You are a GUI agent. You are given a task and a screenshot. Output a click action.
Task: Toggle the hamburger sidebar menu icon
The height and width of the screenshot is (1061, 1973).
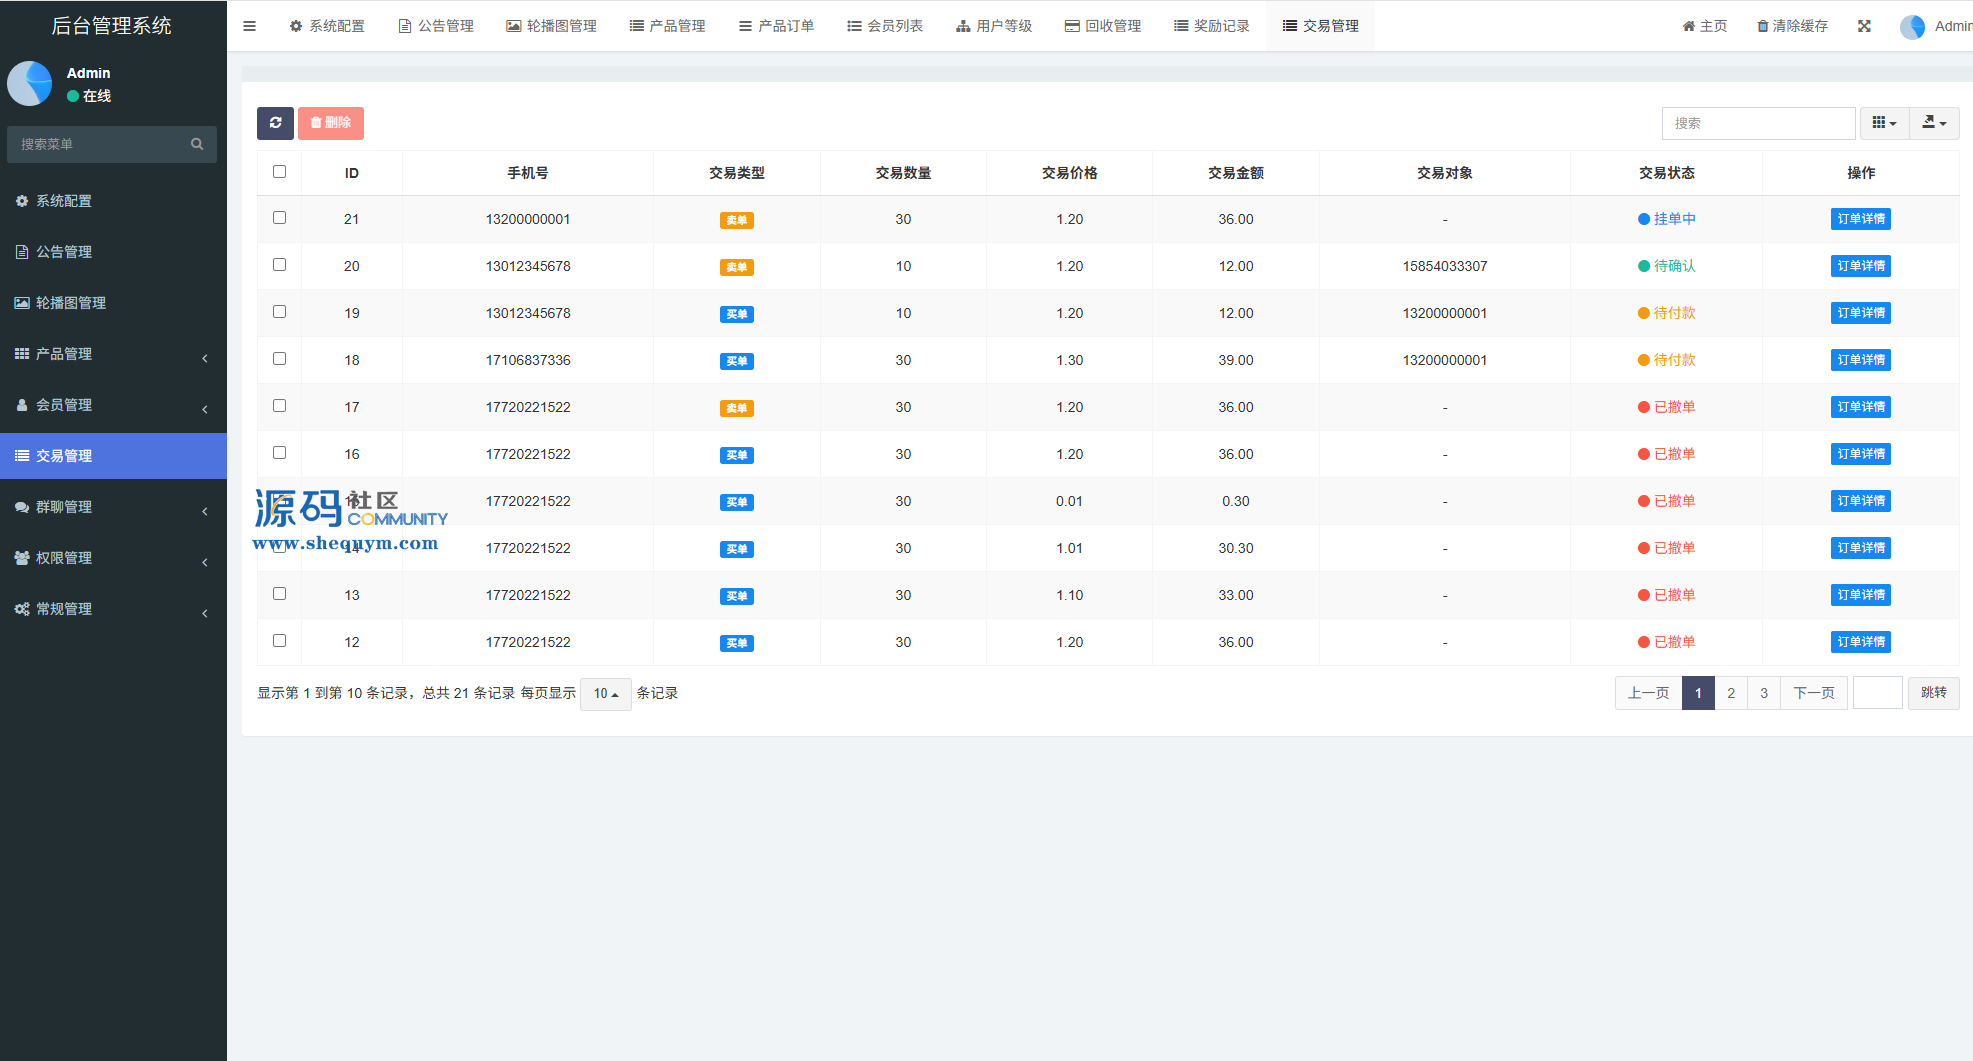(x=249, y=26)
